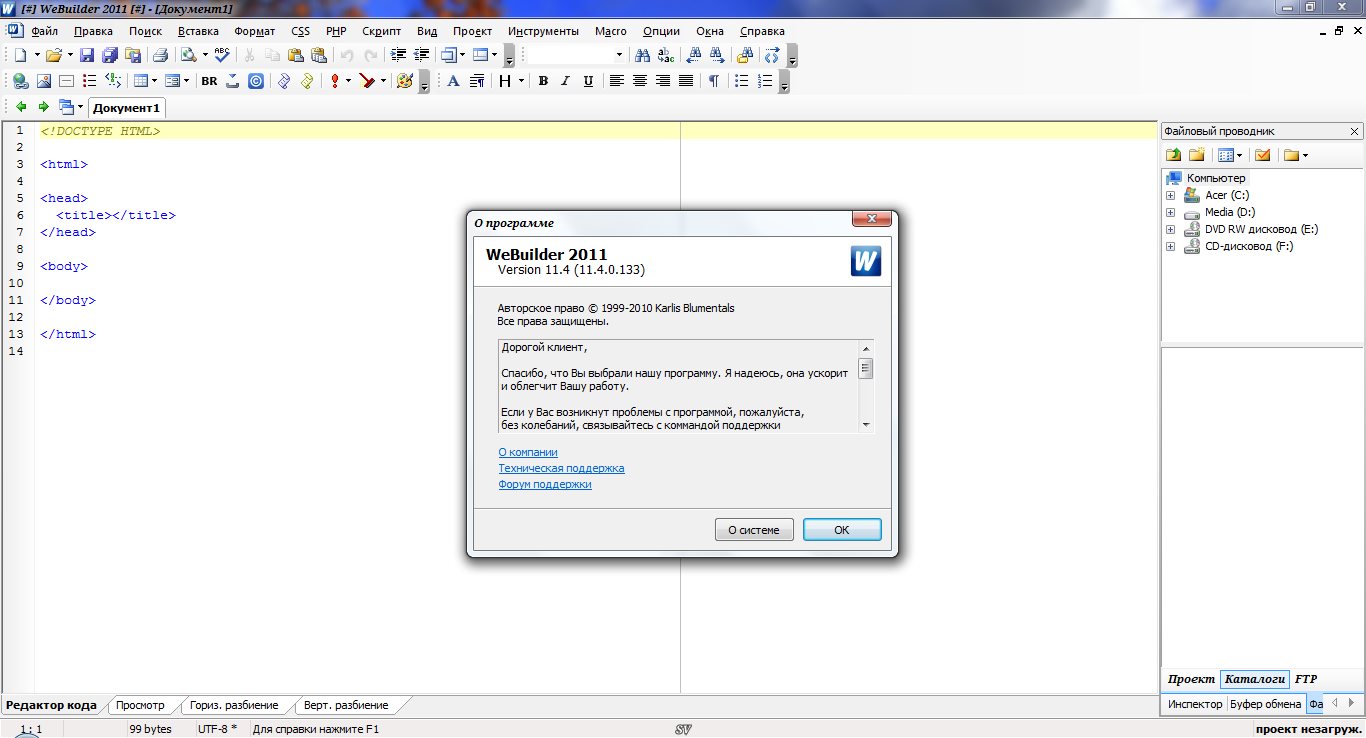
Task: Expand the Media (D:) drive node
Action: (x=1170, y=212)
